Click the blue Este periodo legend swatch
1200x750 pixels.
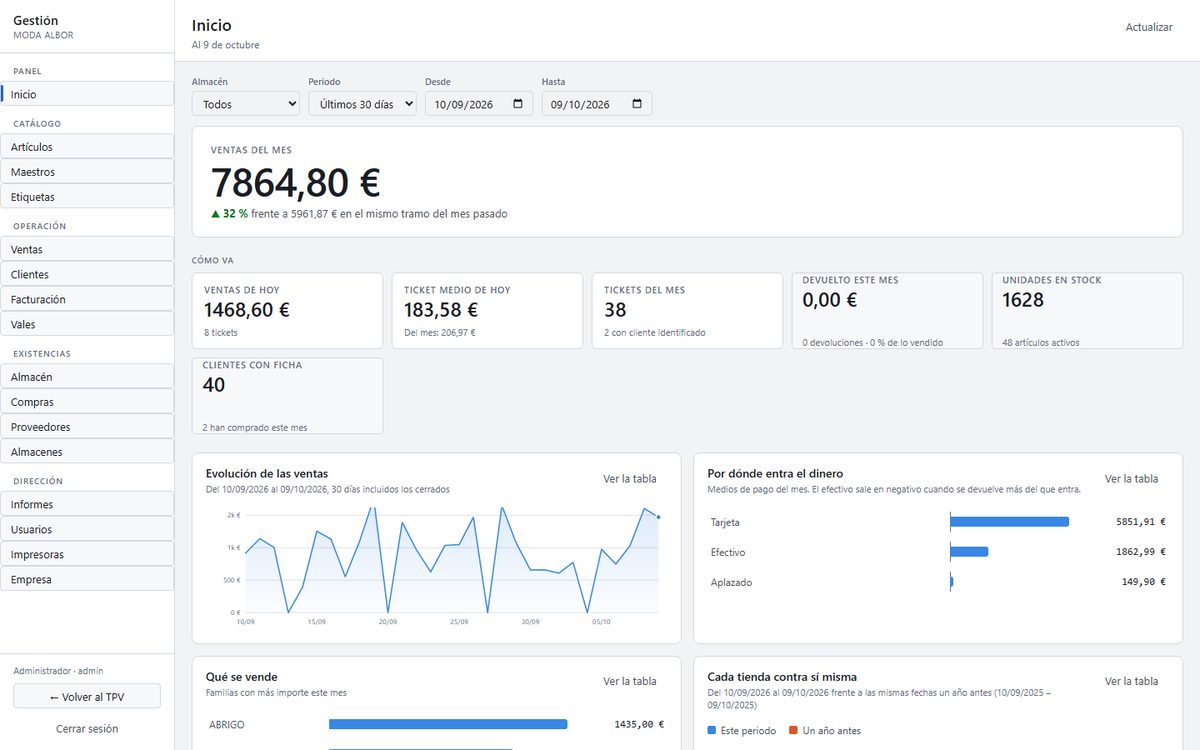711,731
